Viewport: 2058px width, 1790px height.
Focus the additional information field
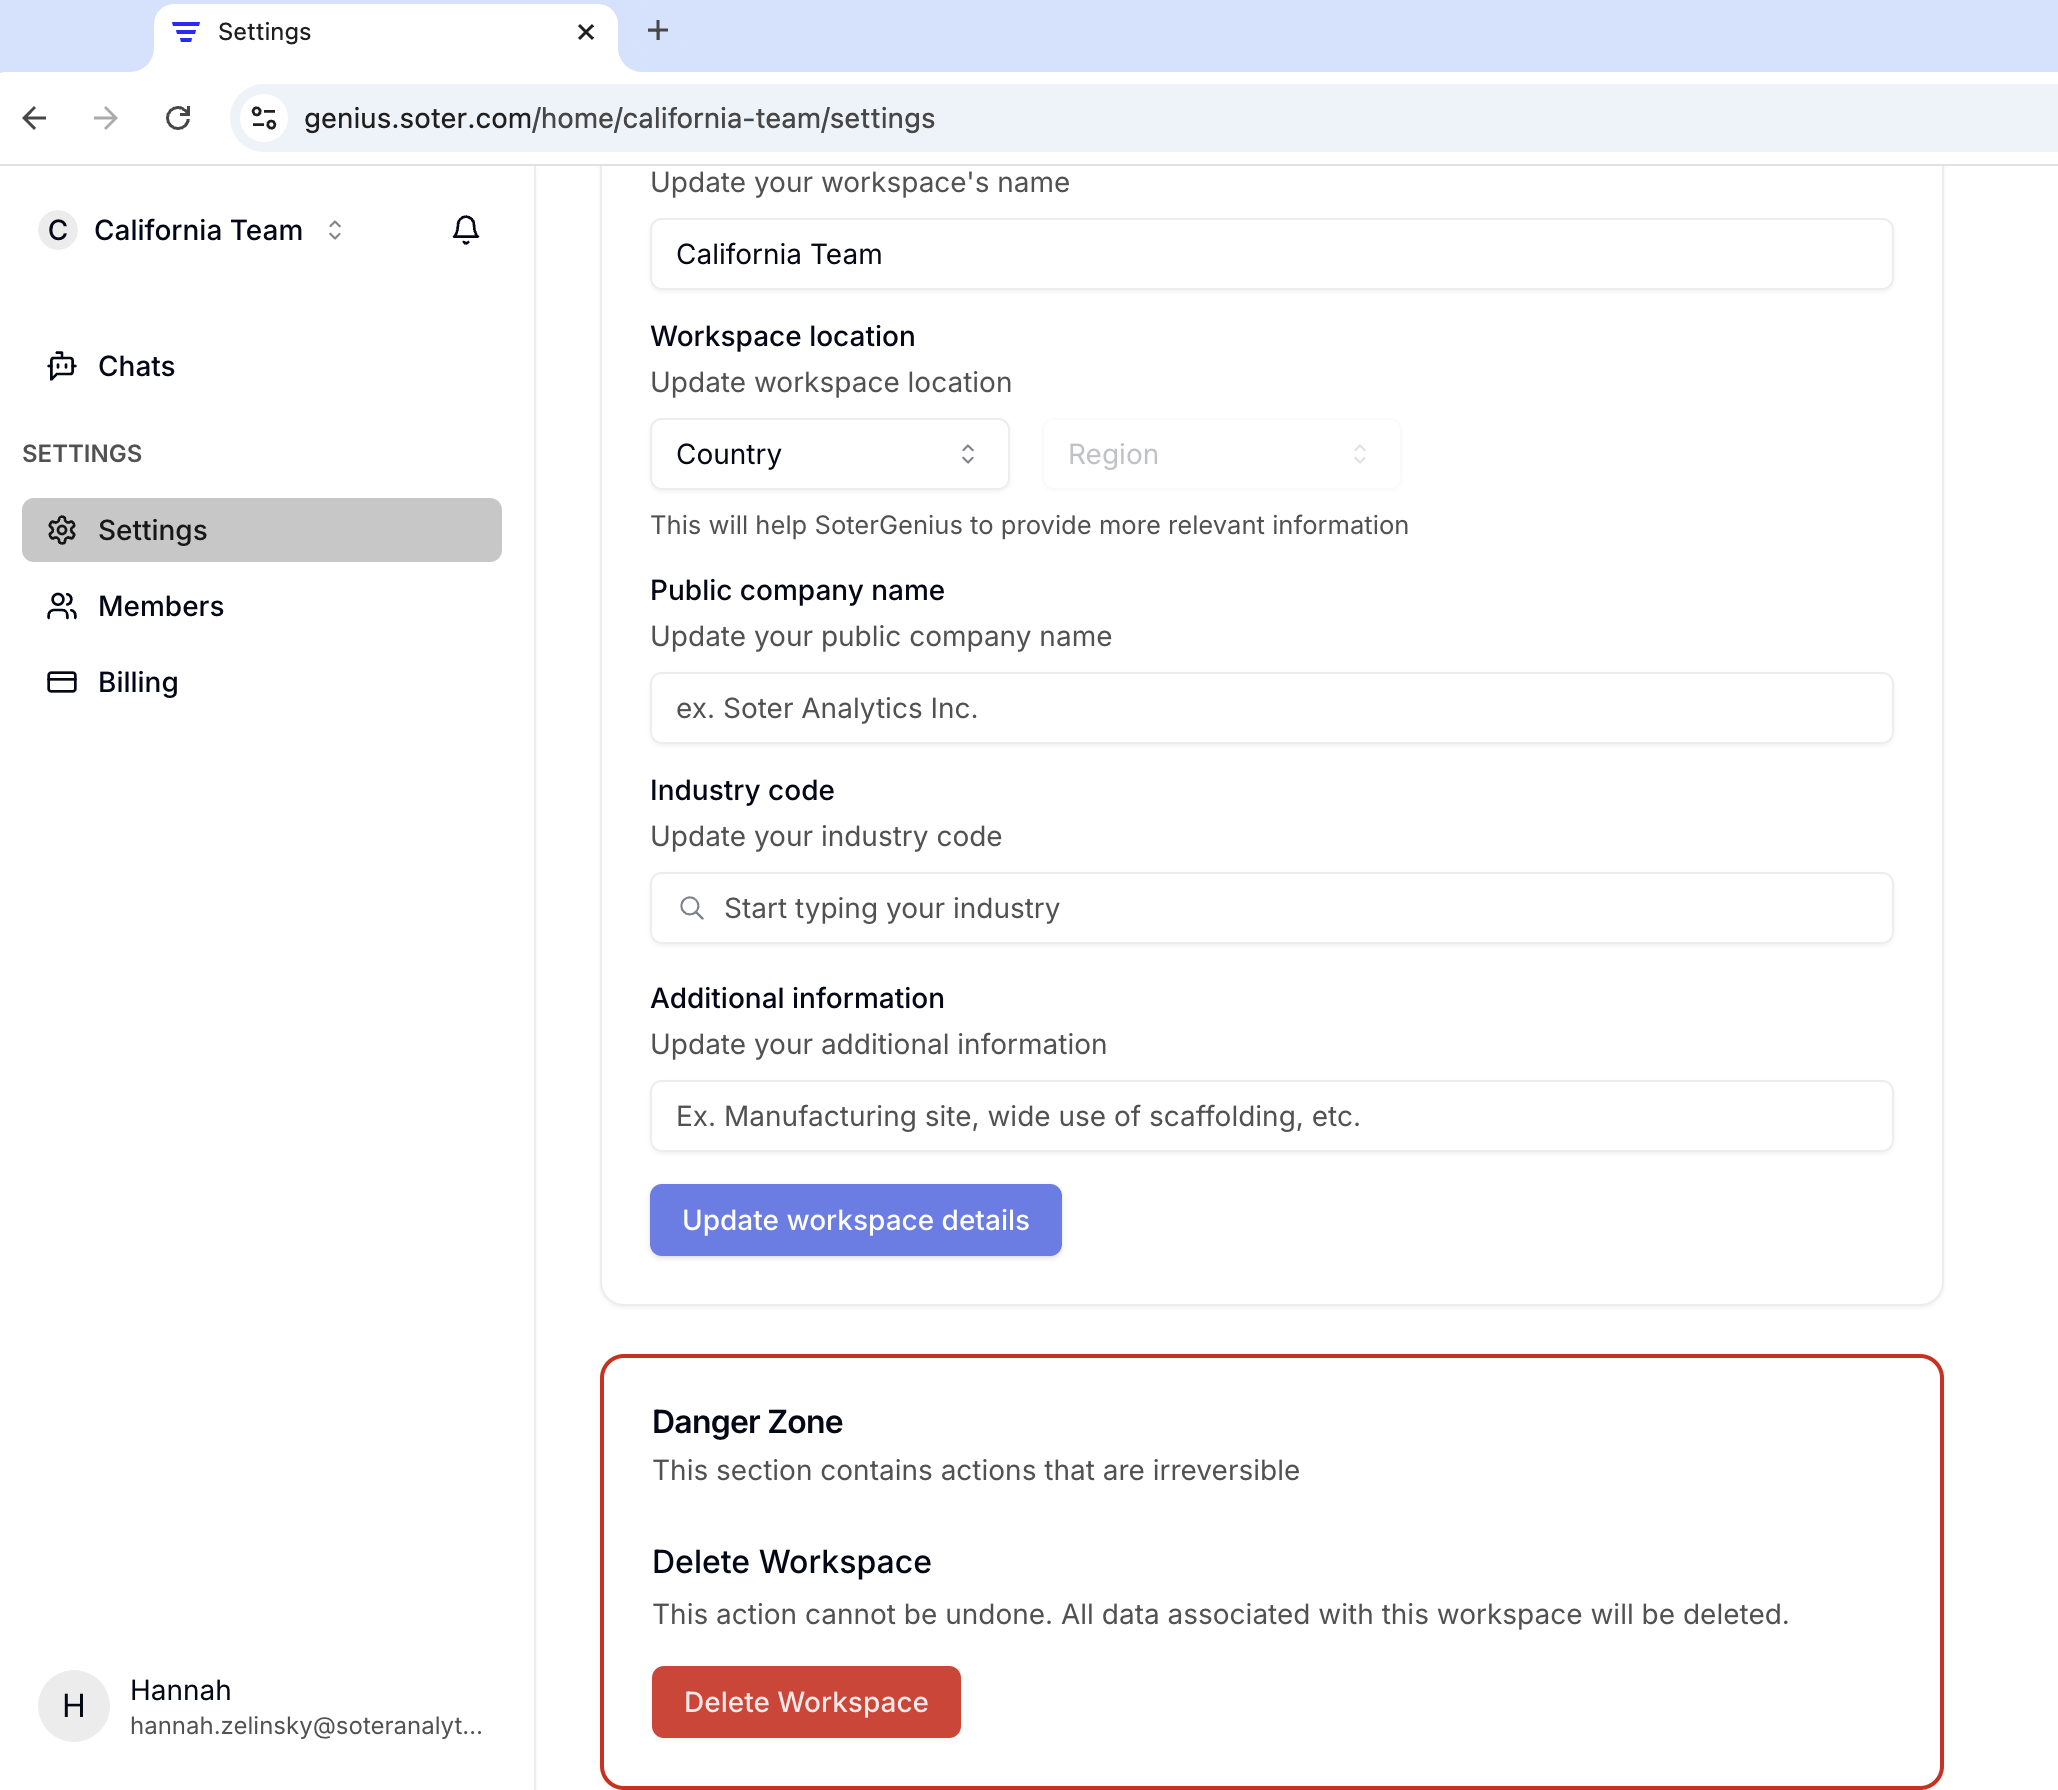coord(1271,1116)
